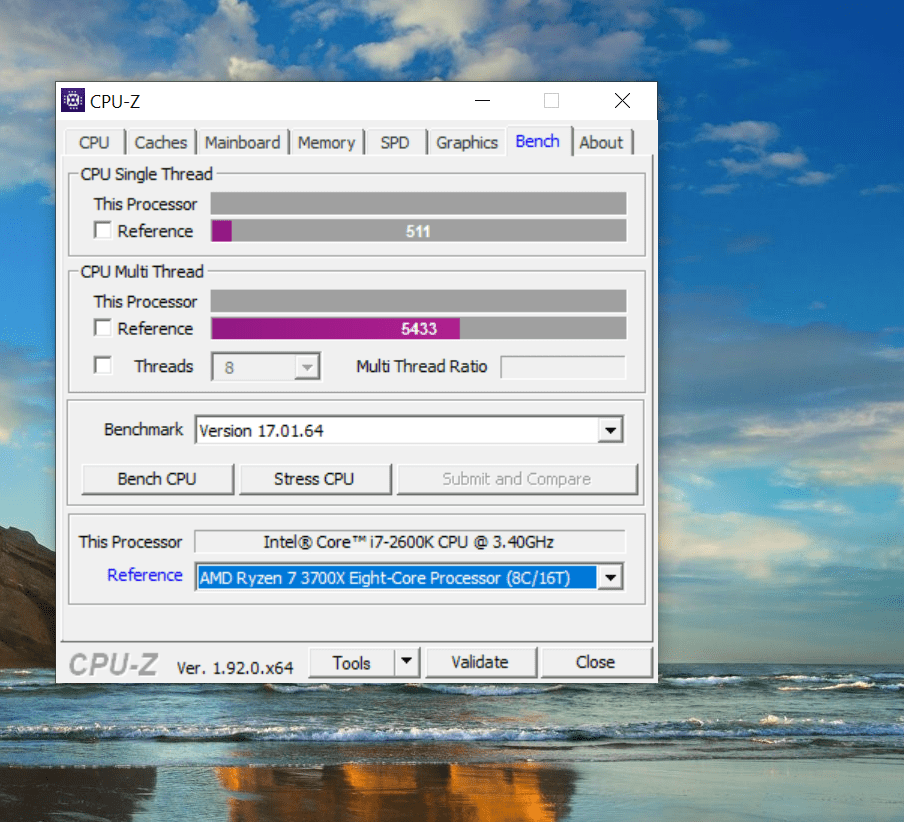Open the Reference processor dropdown

(x=611, y=577)
